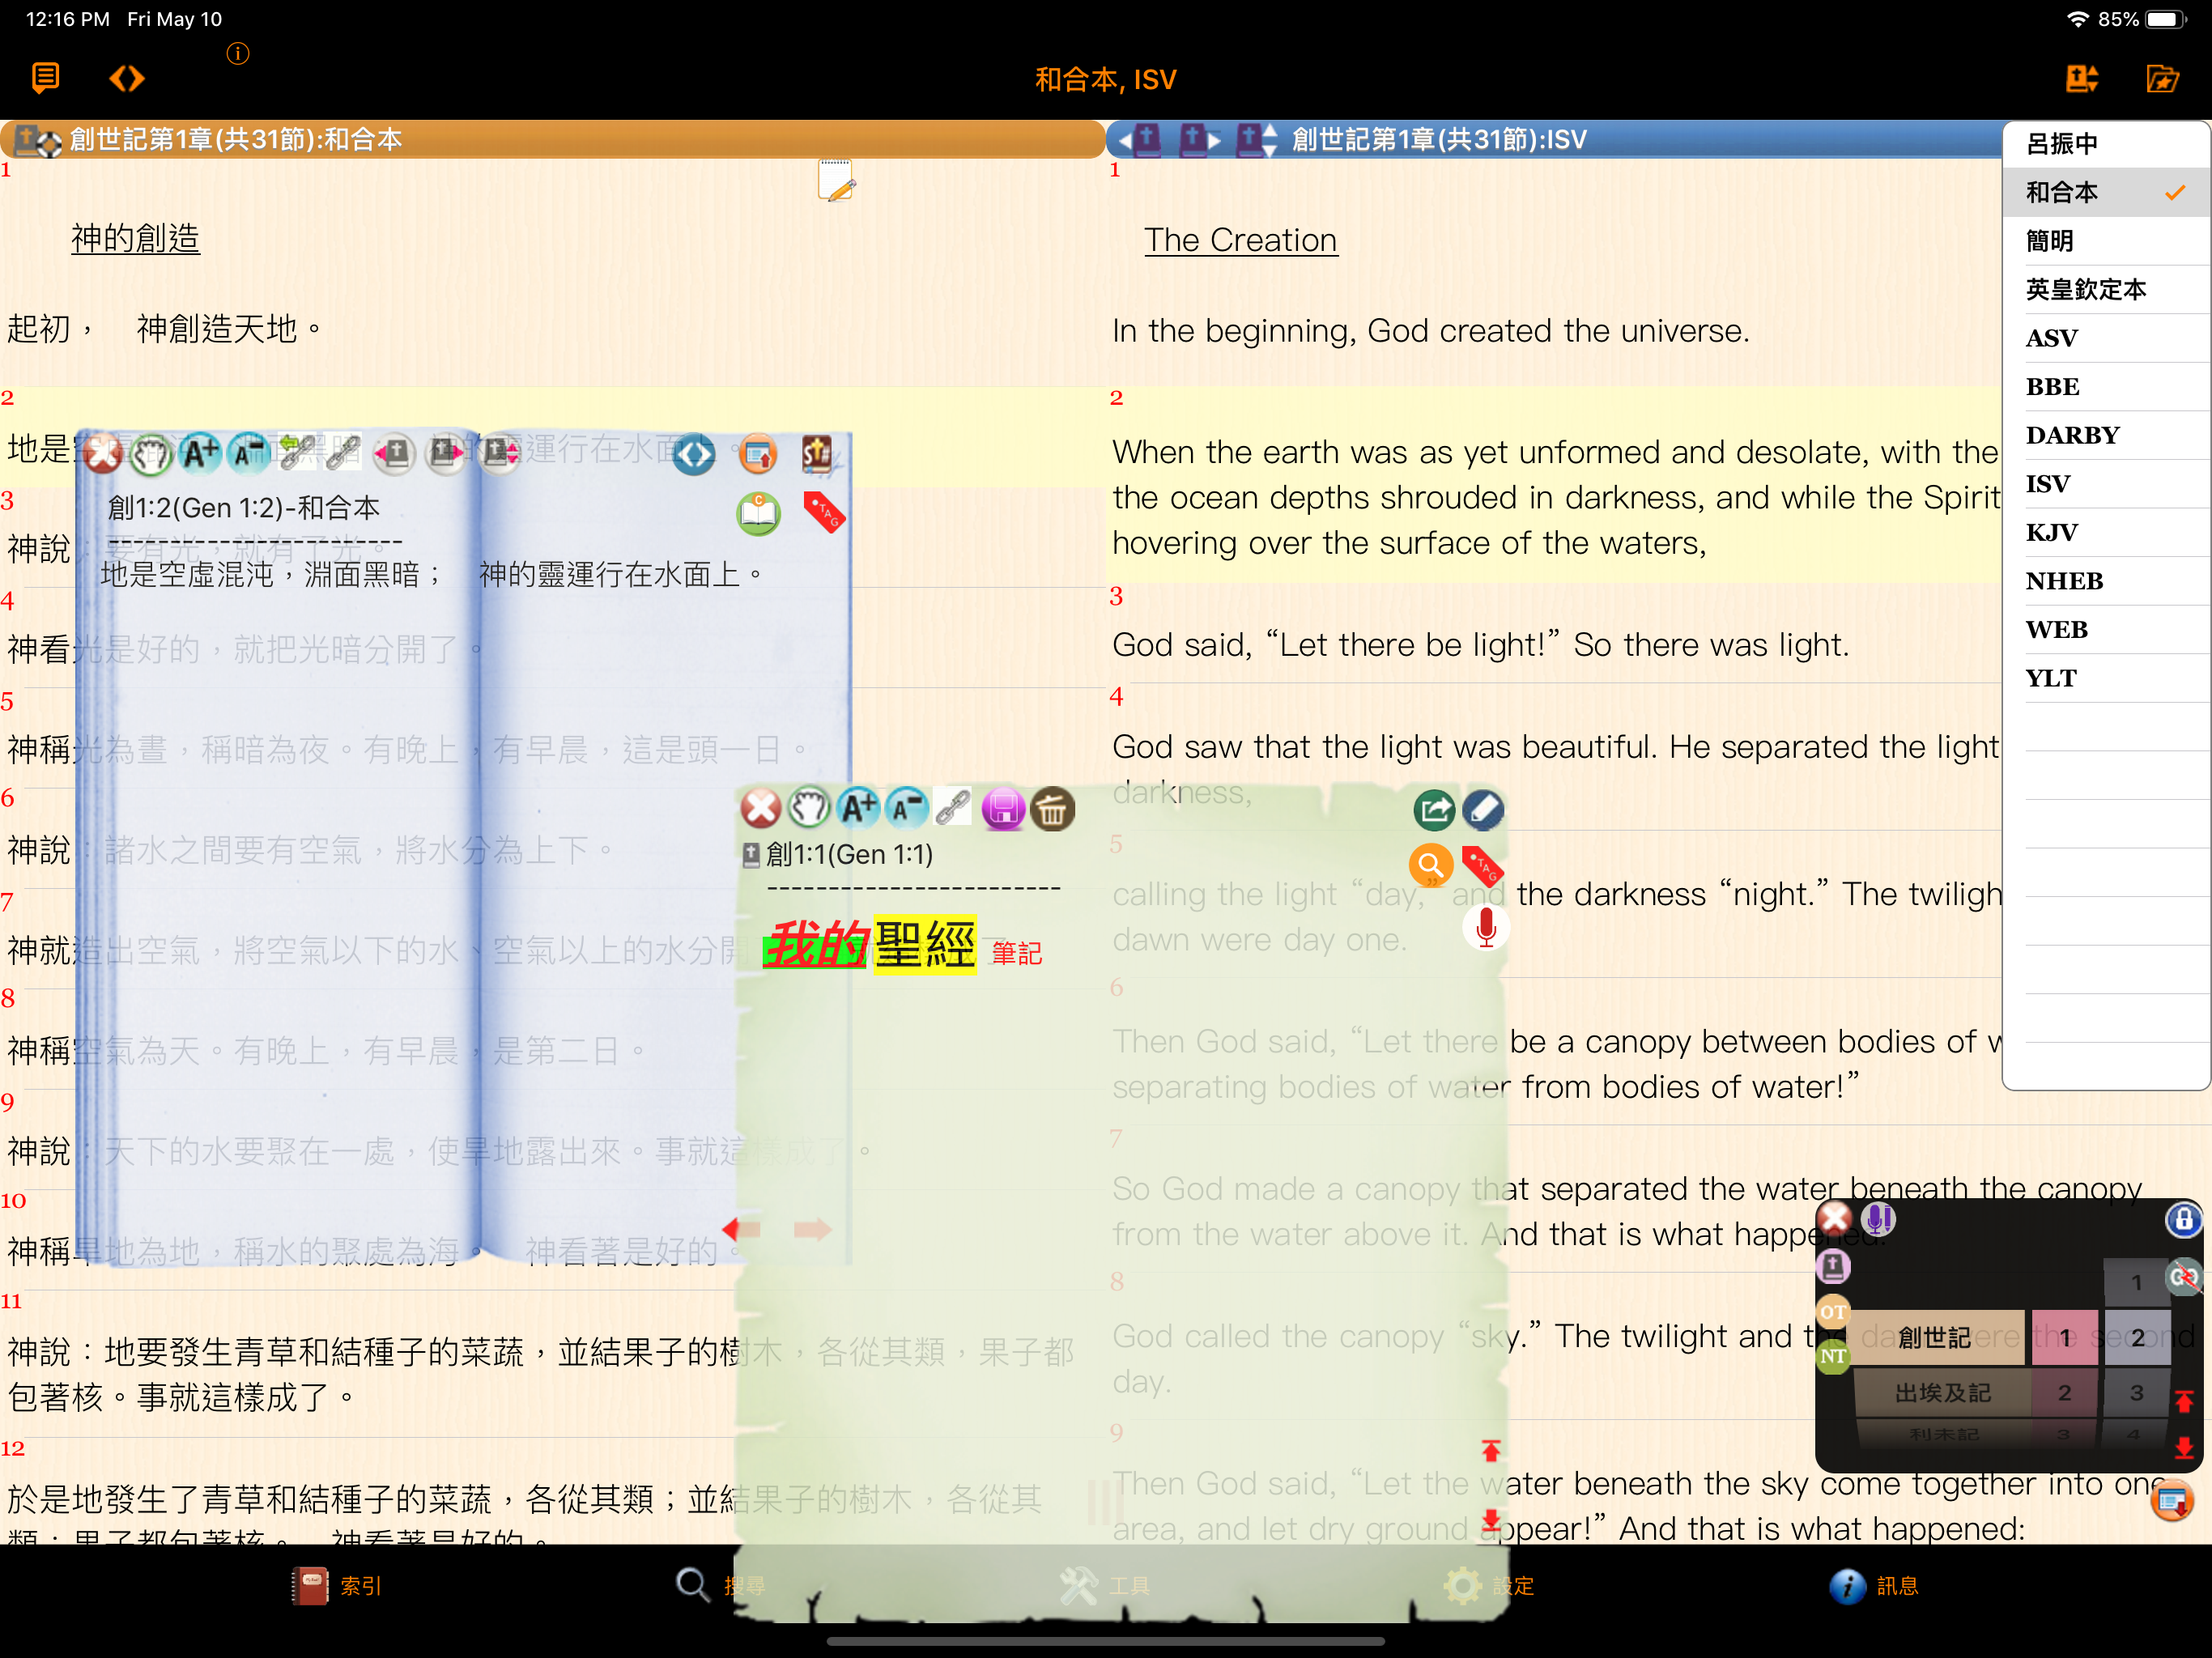Select YLT version from list
This screenshot has height=1658, width=2212.
2106,678
